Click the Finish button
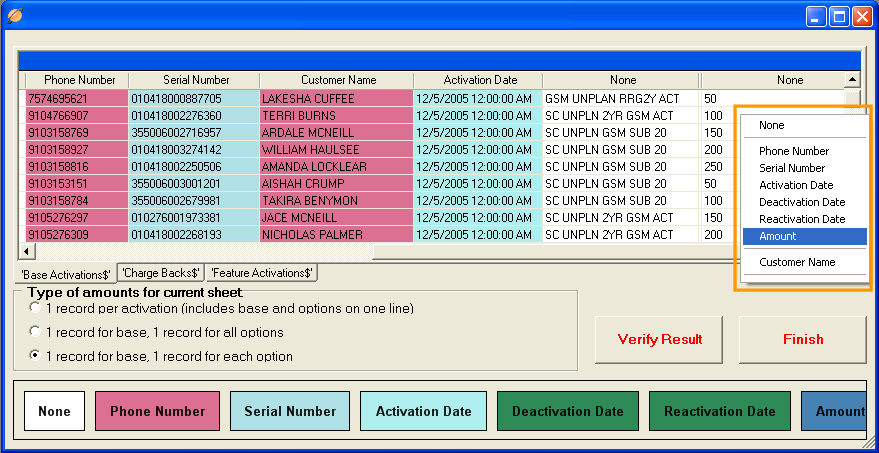The image size is (879, 453). pyautogui.click(x=803, y=339)
